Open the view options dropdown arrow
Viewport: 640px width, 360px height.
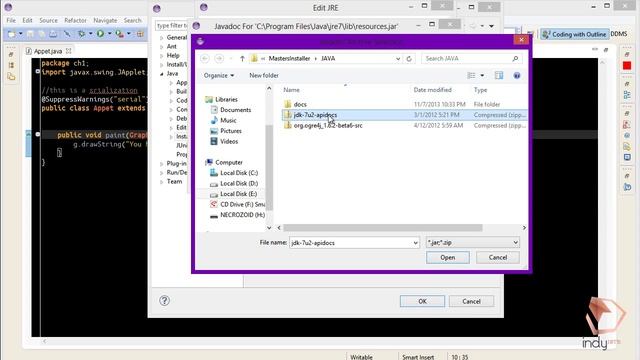pos(482,76)
